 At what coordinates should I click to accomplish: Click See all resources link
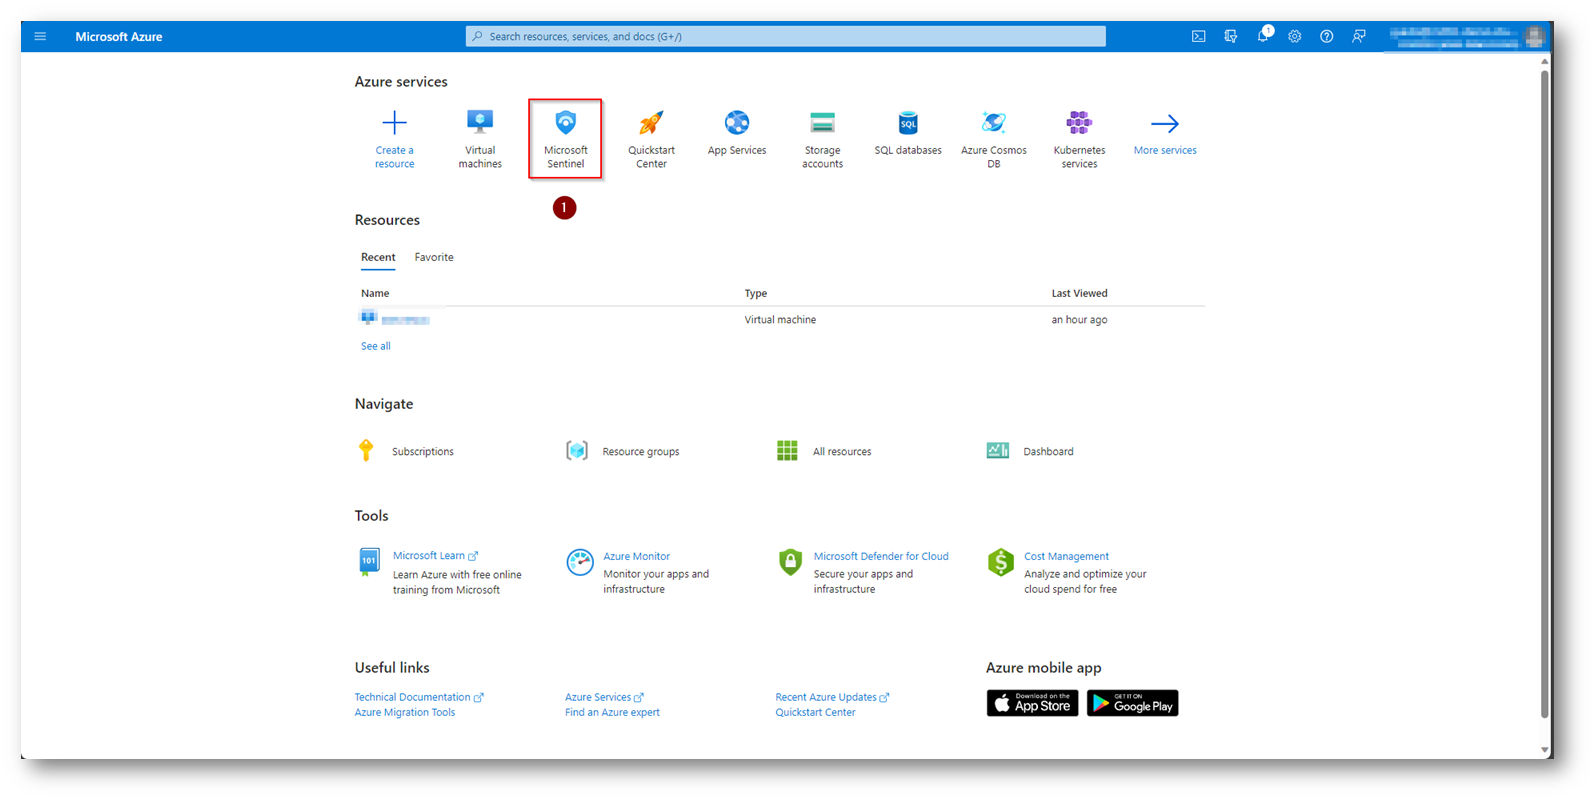coord(376,346)
